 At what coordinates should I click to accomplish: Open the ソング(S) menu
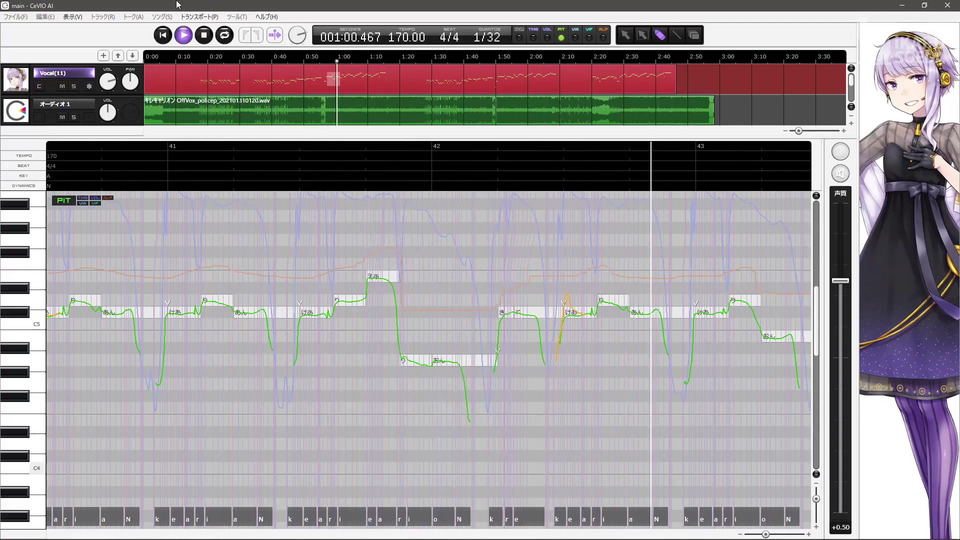(x=162, y=17)
